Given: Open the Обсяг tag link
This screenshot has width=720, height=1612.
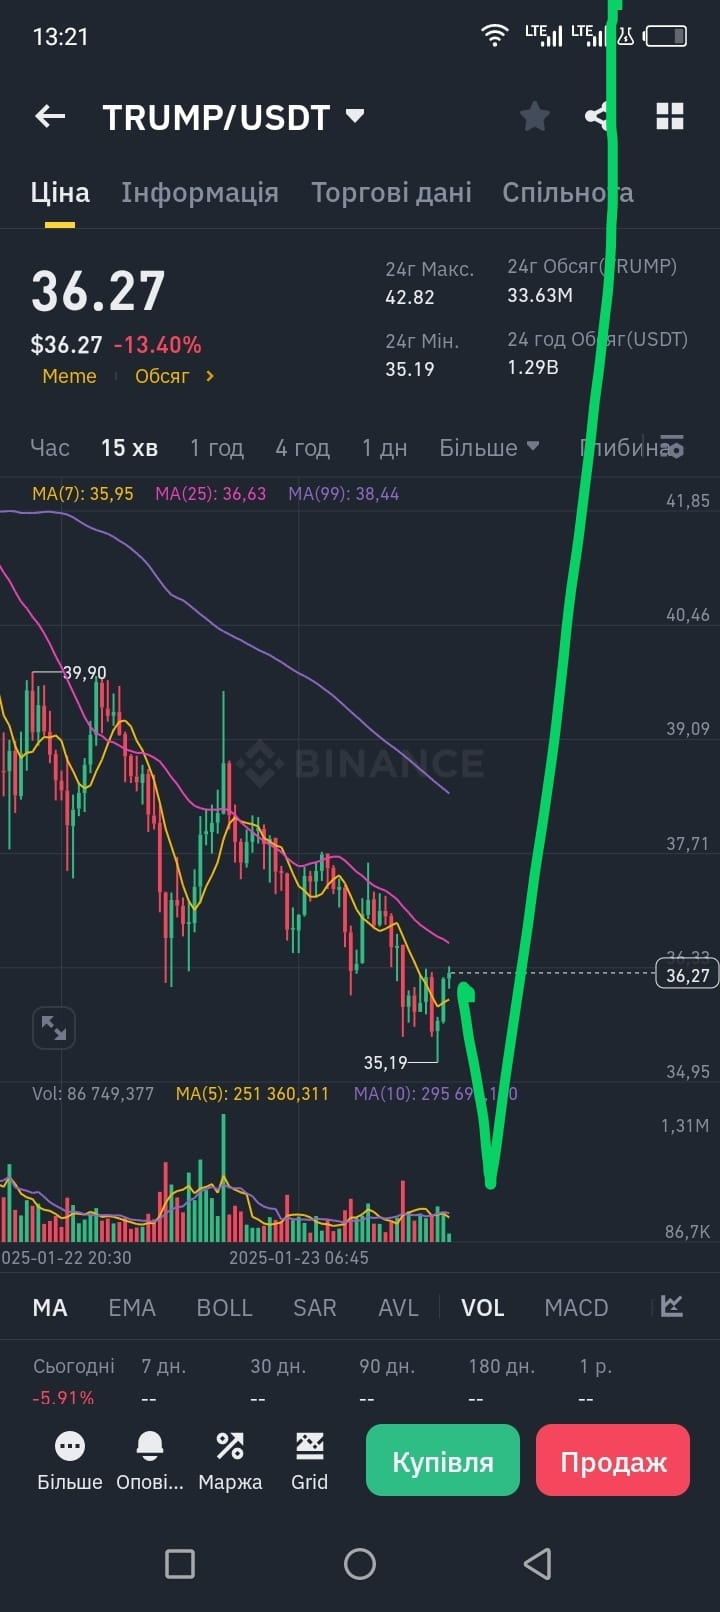Looking at the screenshot, I should click(x=175, y=376).
